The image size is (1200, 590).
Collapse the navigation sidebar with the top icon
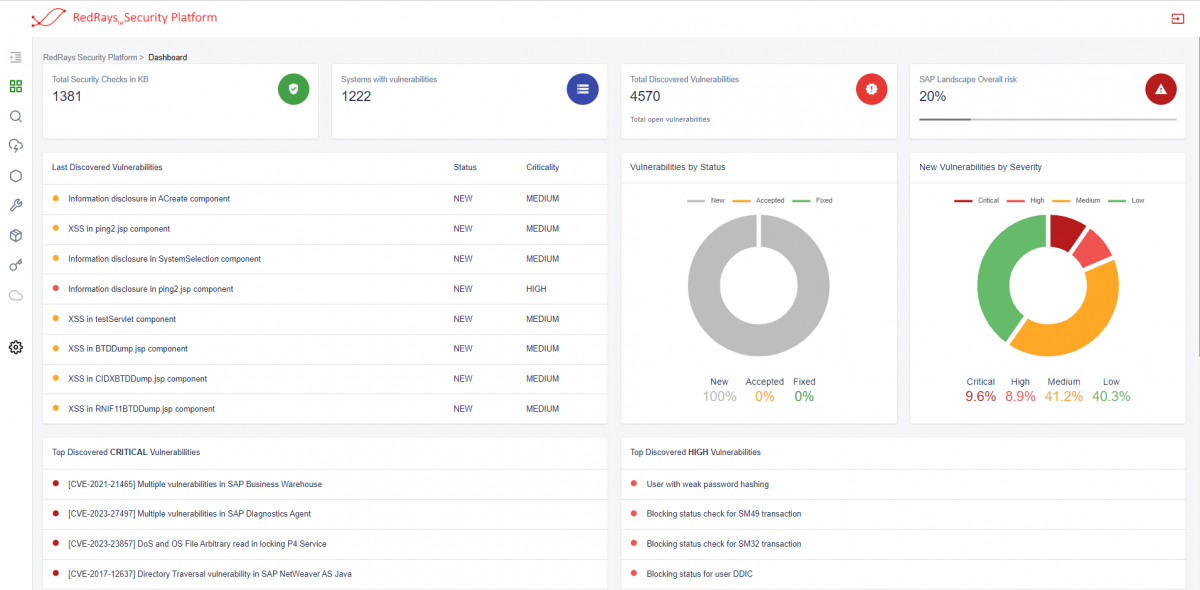pos(15,57)
